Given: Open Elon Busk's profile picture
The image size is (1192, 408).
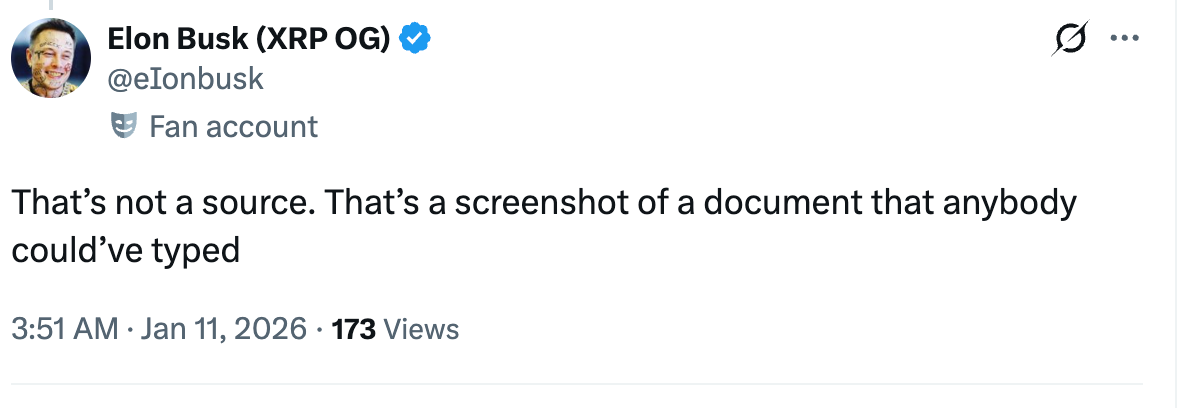Looking at the screenshot, I should pyautogui.click(x=51, y=57).
